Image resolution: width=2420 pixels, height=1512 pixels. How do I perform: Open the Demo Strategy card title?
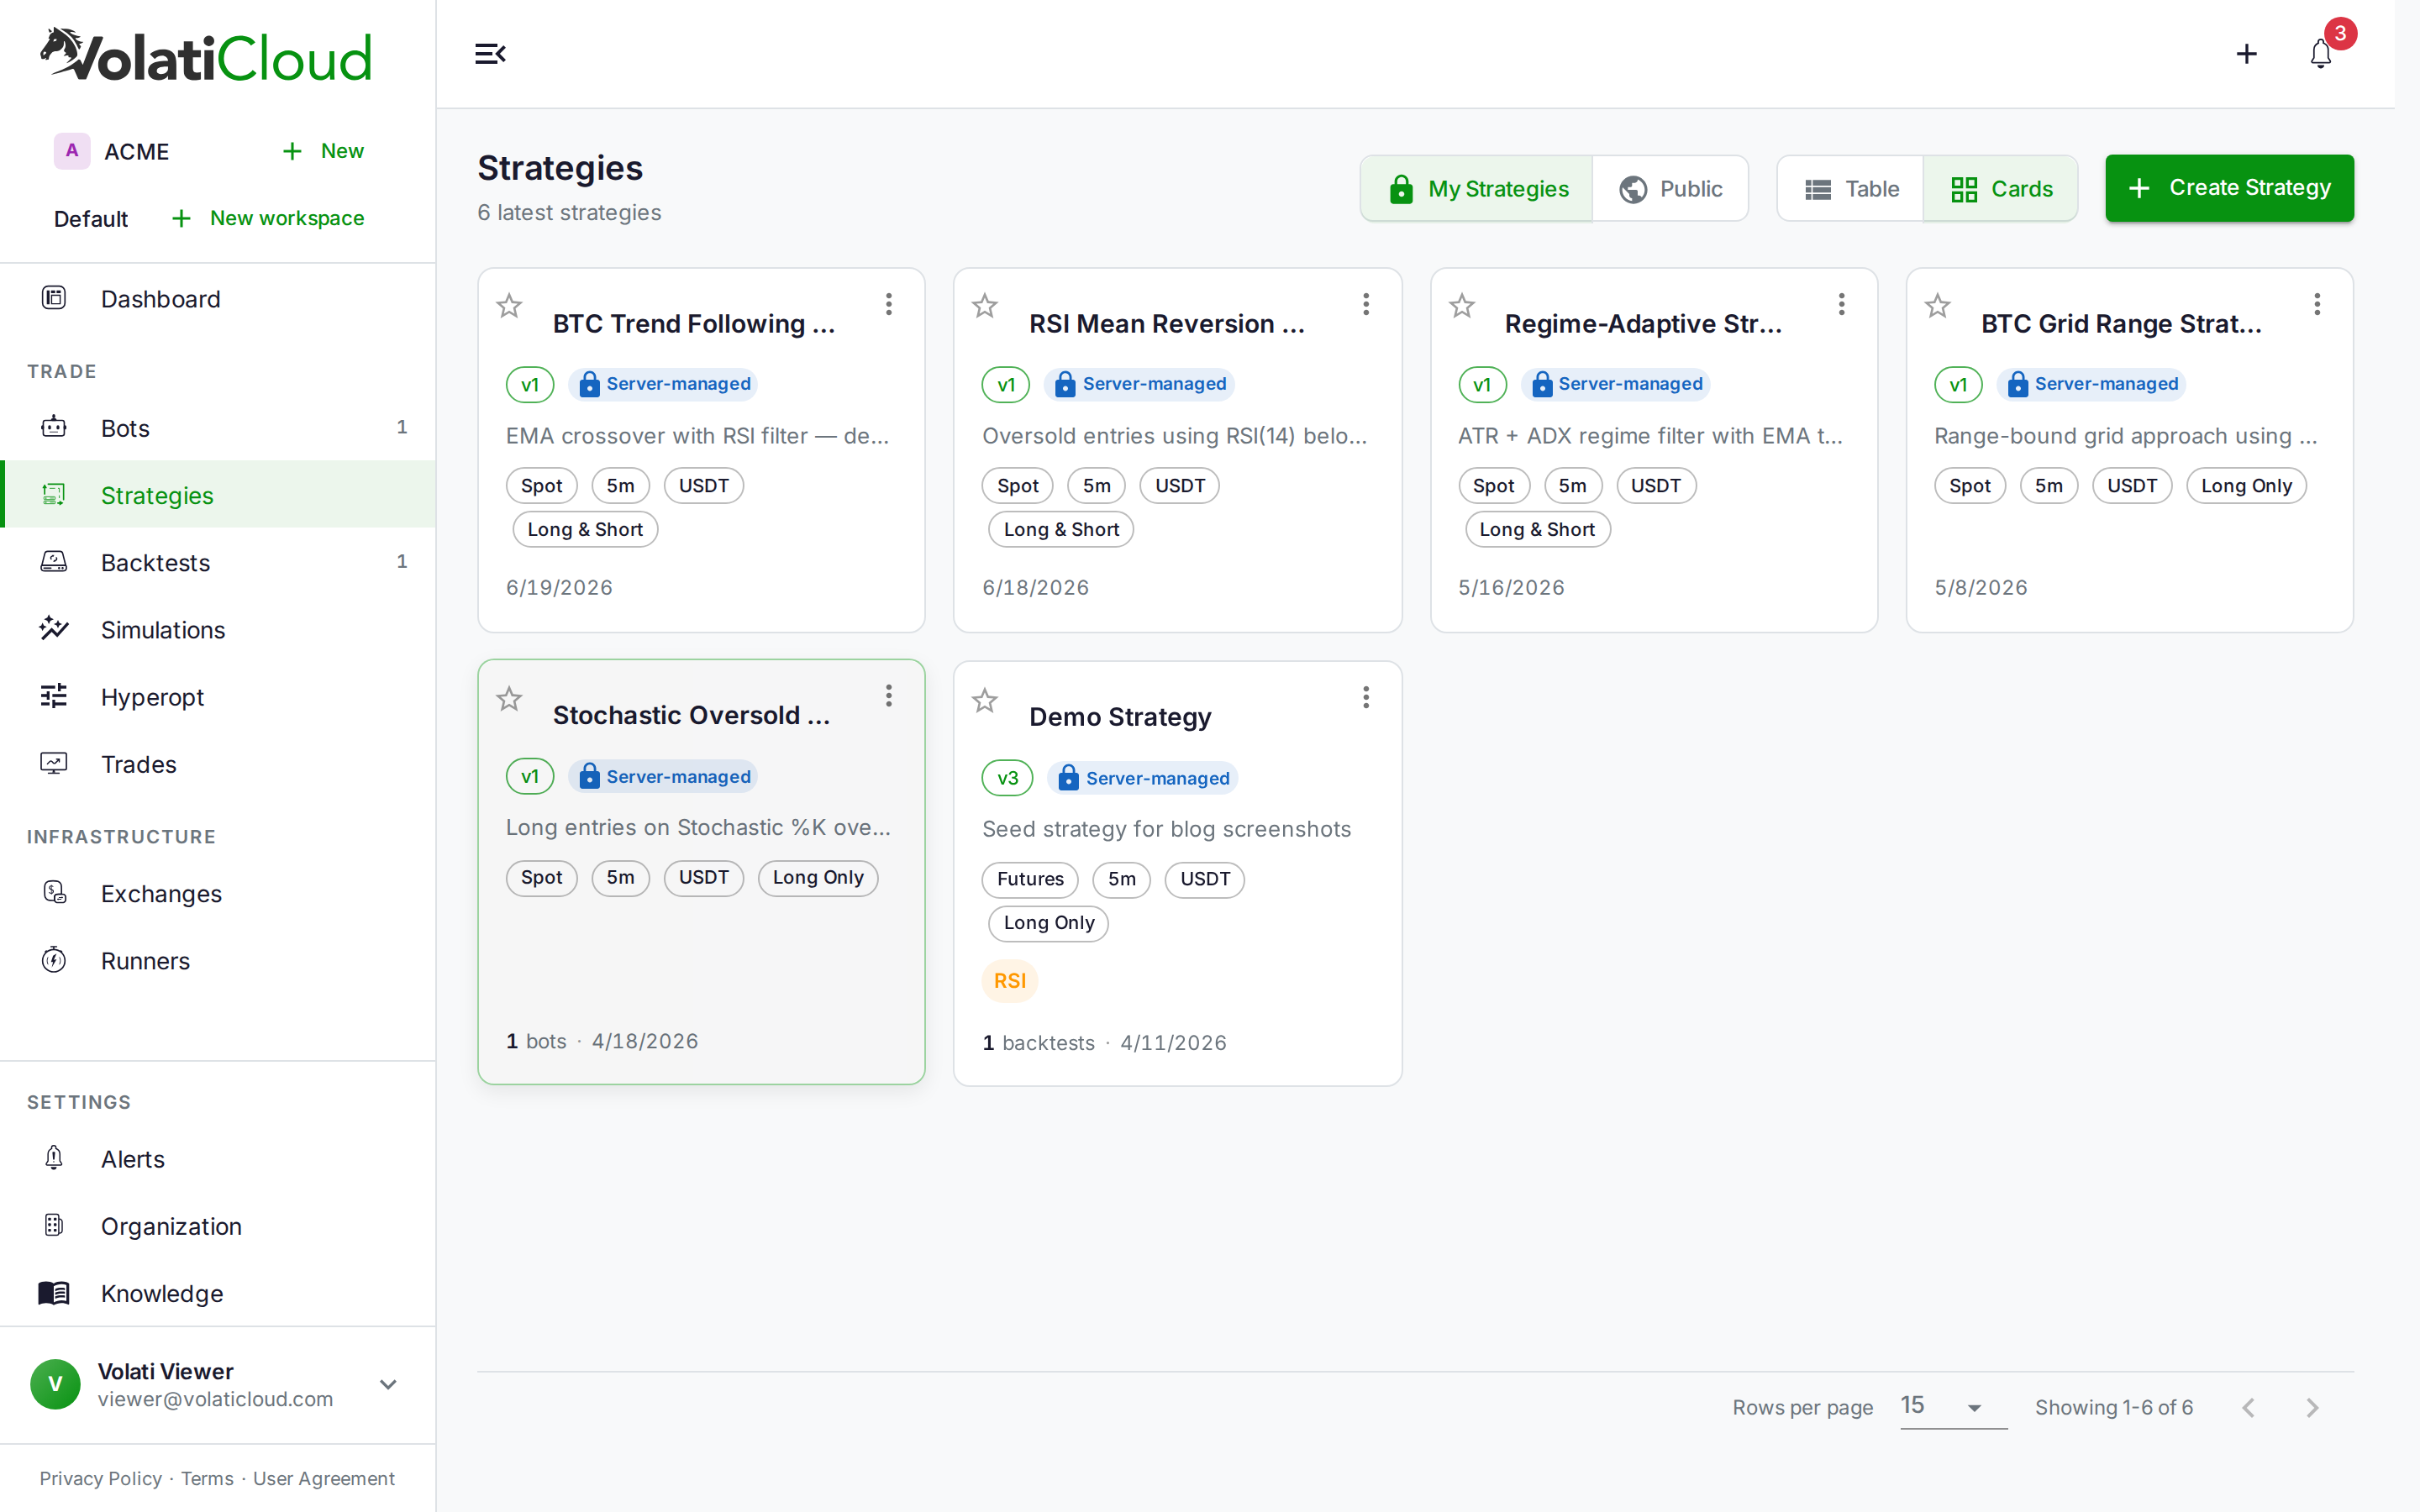pyautogui.click(x=1120, y=716)
